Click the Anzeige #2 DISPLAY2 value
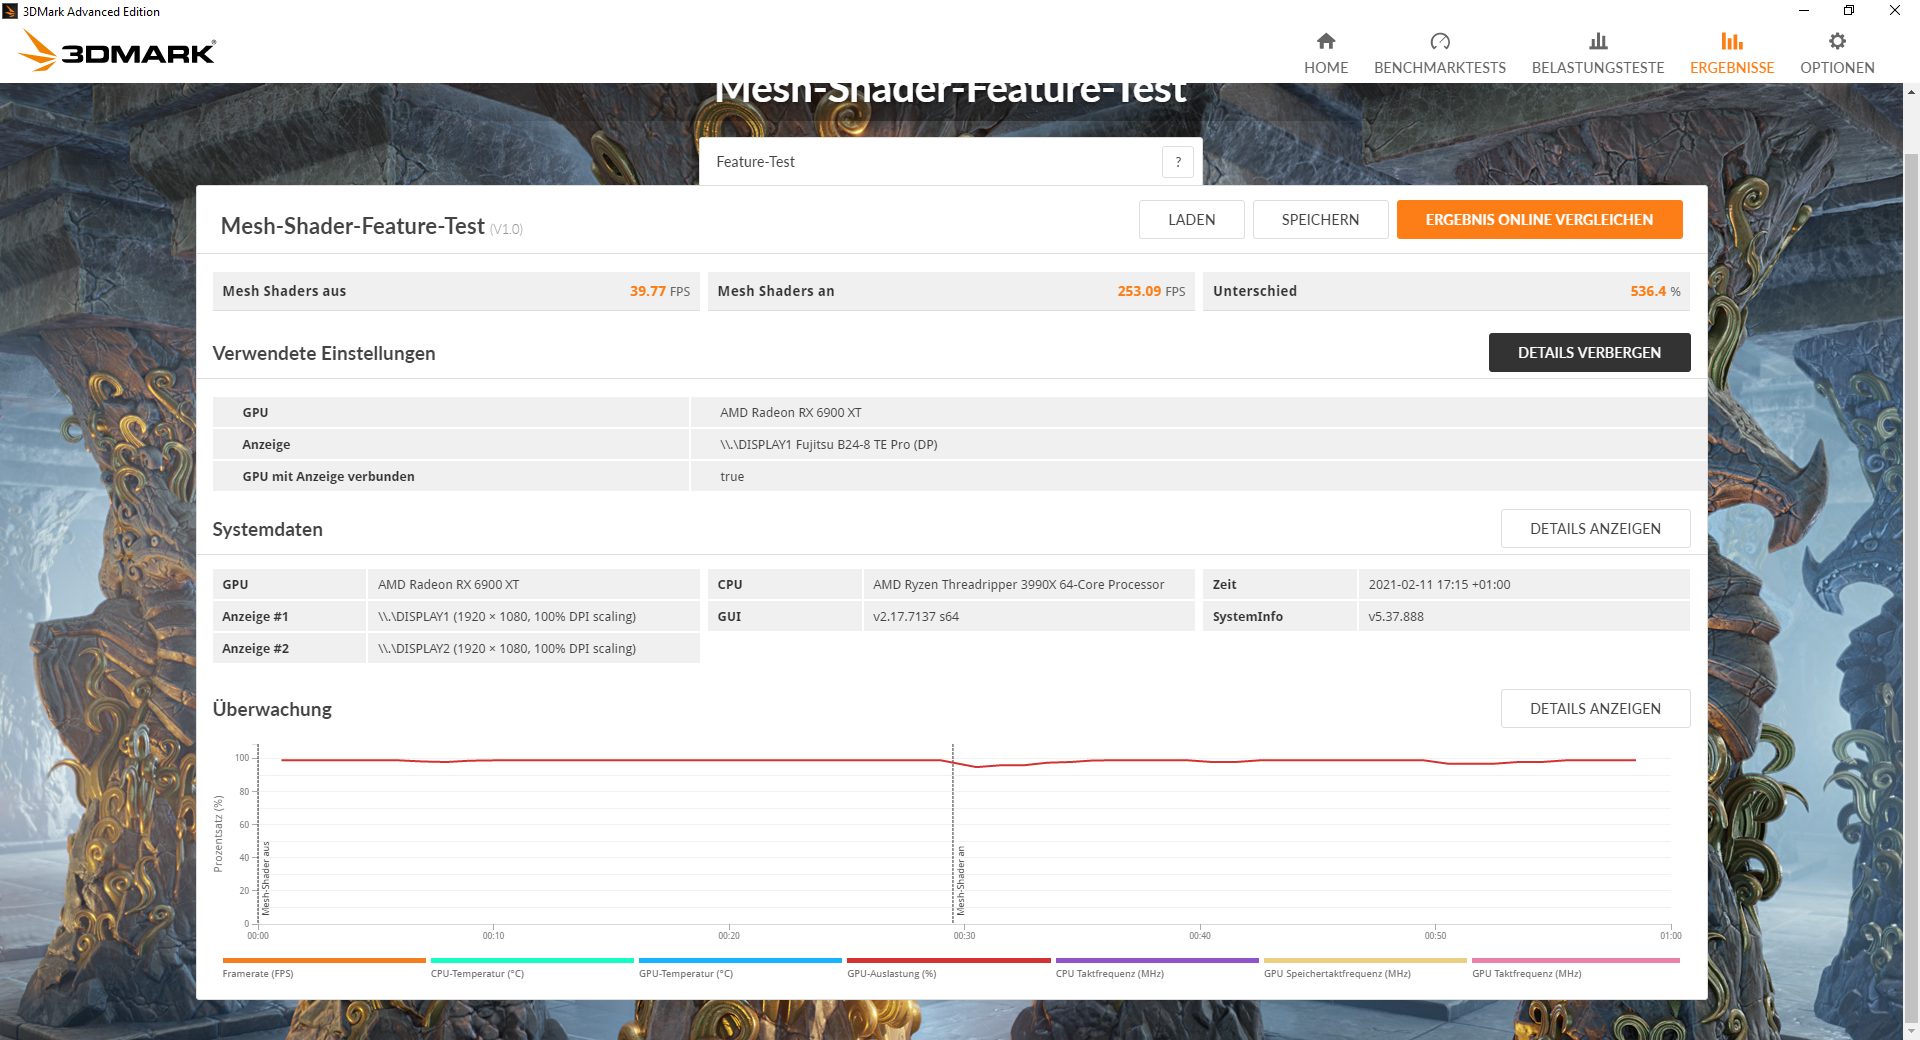 click(507, 649)
